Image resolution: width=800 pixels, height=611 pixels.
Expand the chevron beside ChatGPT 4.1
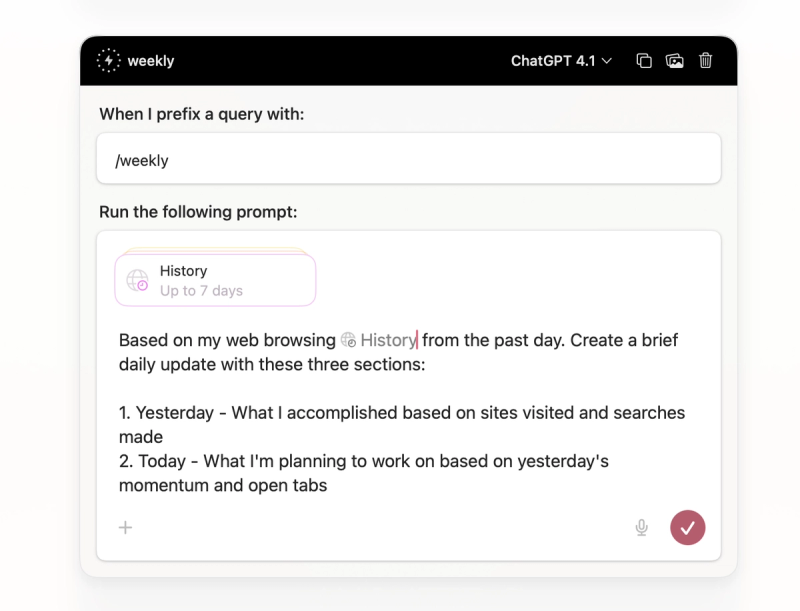(x=607, y=61)
